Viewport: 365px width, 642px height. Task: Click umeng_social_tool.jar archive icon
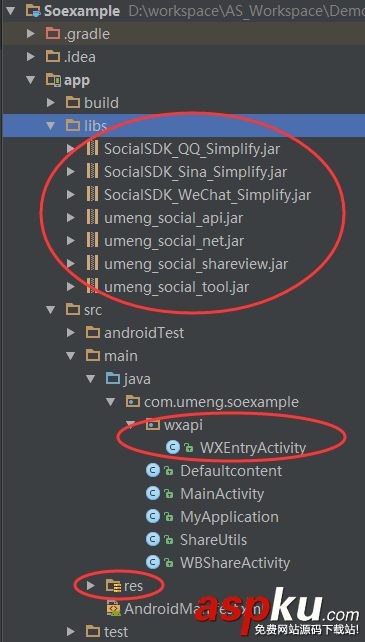(93, 286)
